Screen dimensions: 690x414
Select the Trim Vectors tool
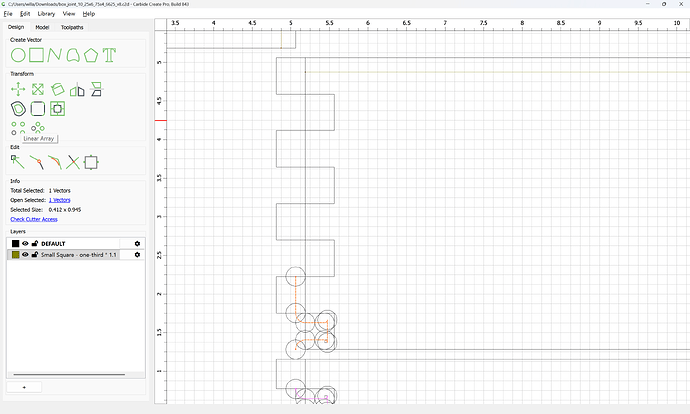73,162
